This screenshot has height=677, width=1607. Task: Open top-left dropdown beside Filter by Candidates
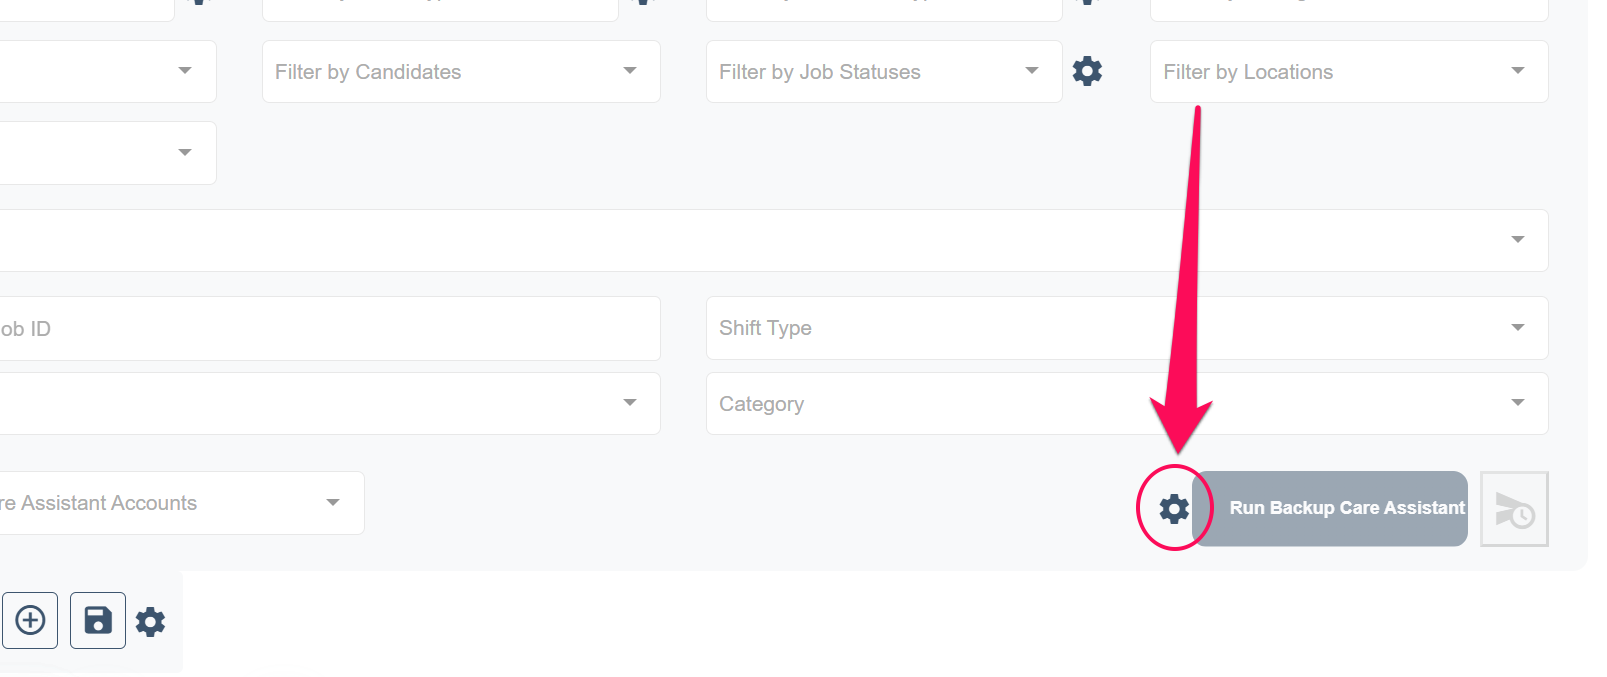(x=108, y=71)
